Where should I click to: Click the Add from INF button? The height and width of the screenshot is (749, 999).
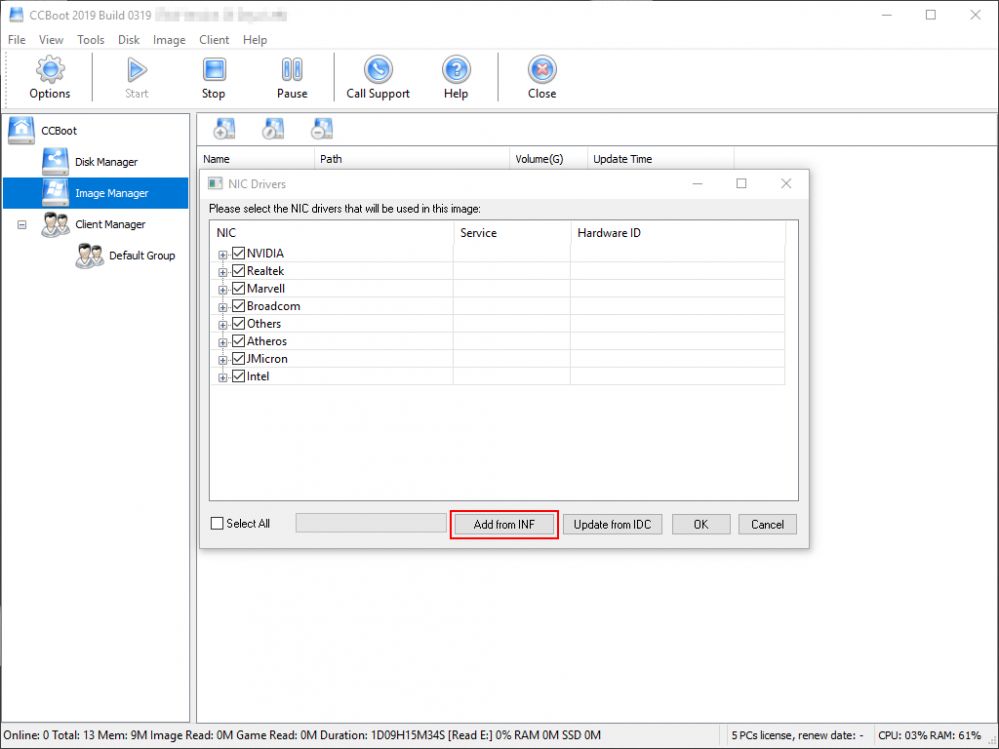click(x=504, y=524)
